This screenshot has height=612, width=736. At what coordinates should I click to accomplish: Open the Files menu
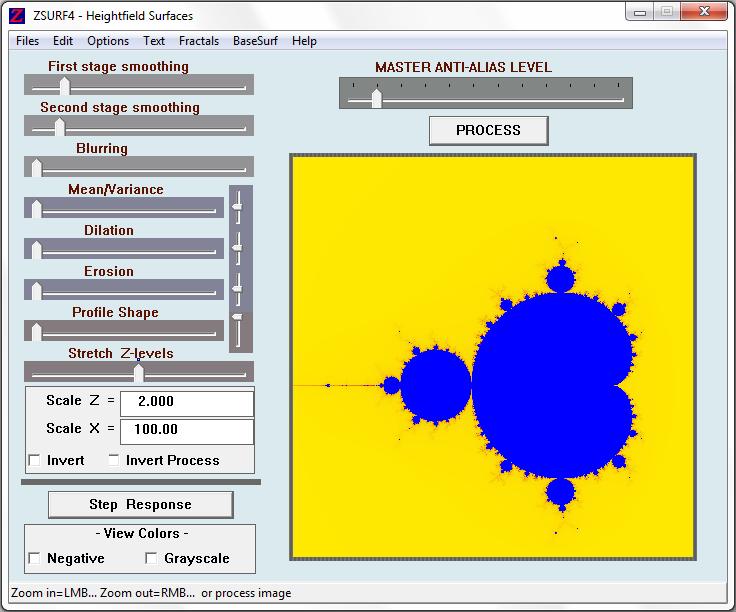pos(27,41)
